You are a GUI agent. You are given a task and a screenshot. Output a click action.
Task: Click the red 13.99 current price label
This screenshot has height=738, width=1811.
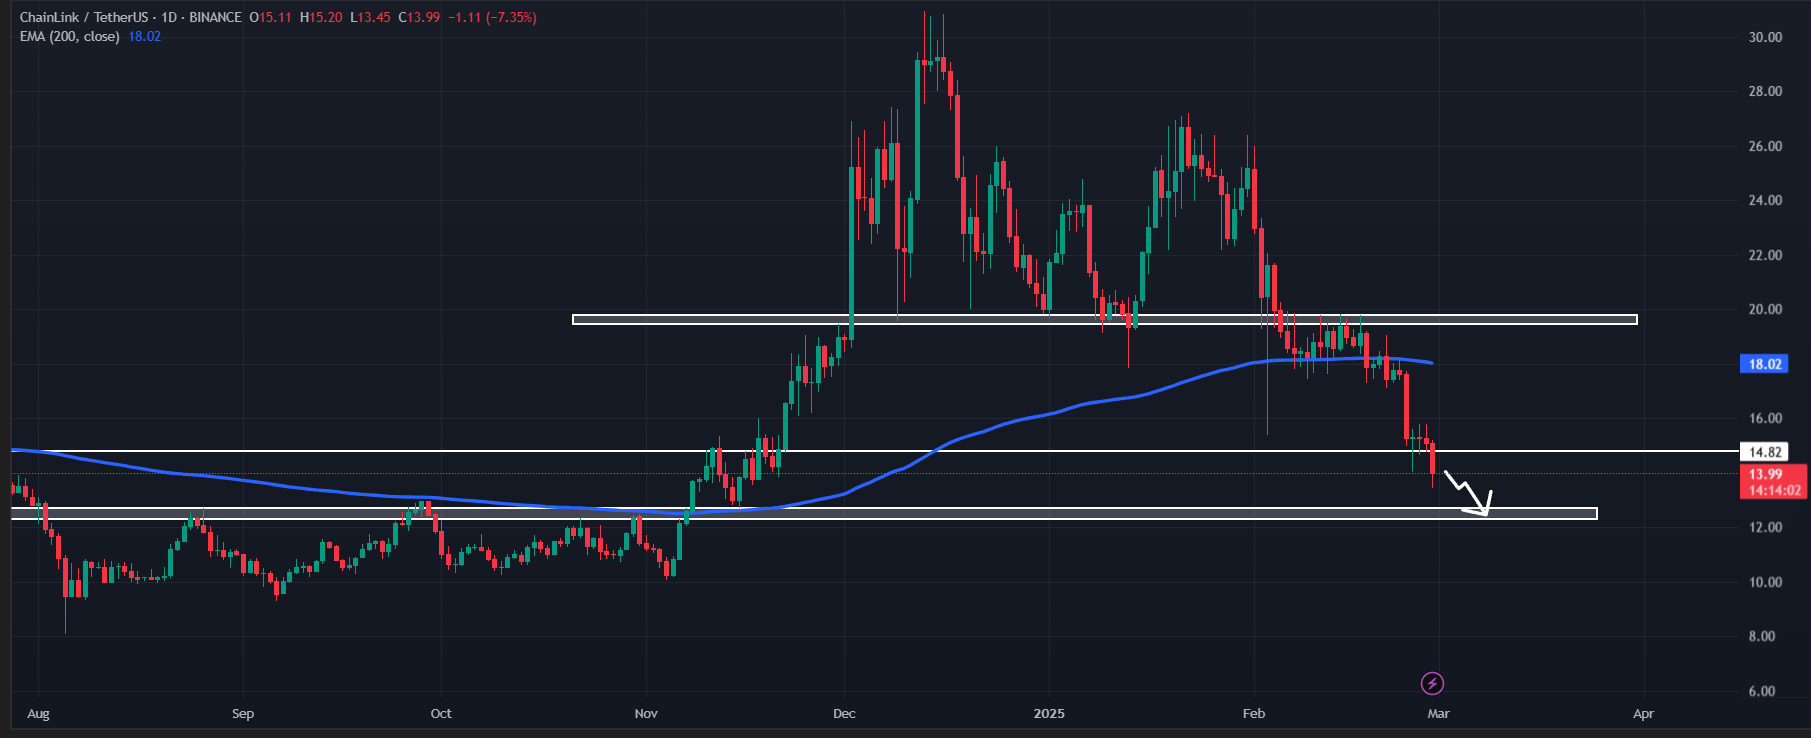coord(1765,475)
